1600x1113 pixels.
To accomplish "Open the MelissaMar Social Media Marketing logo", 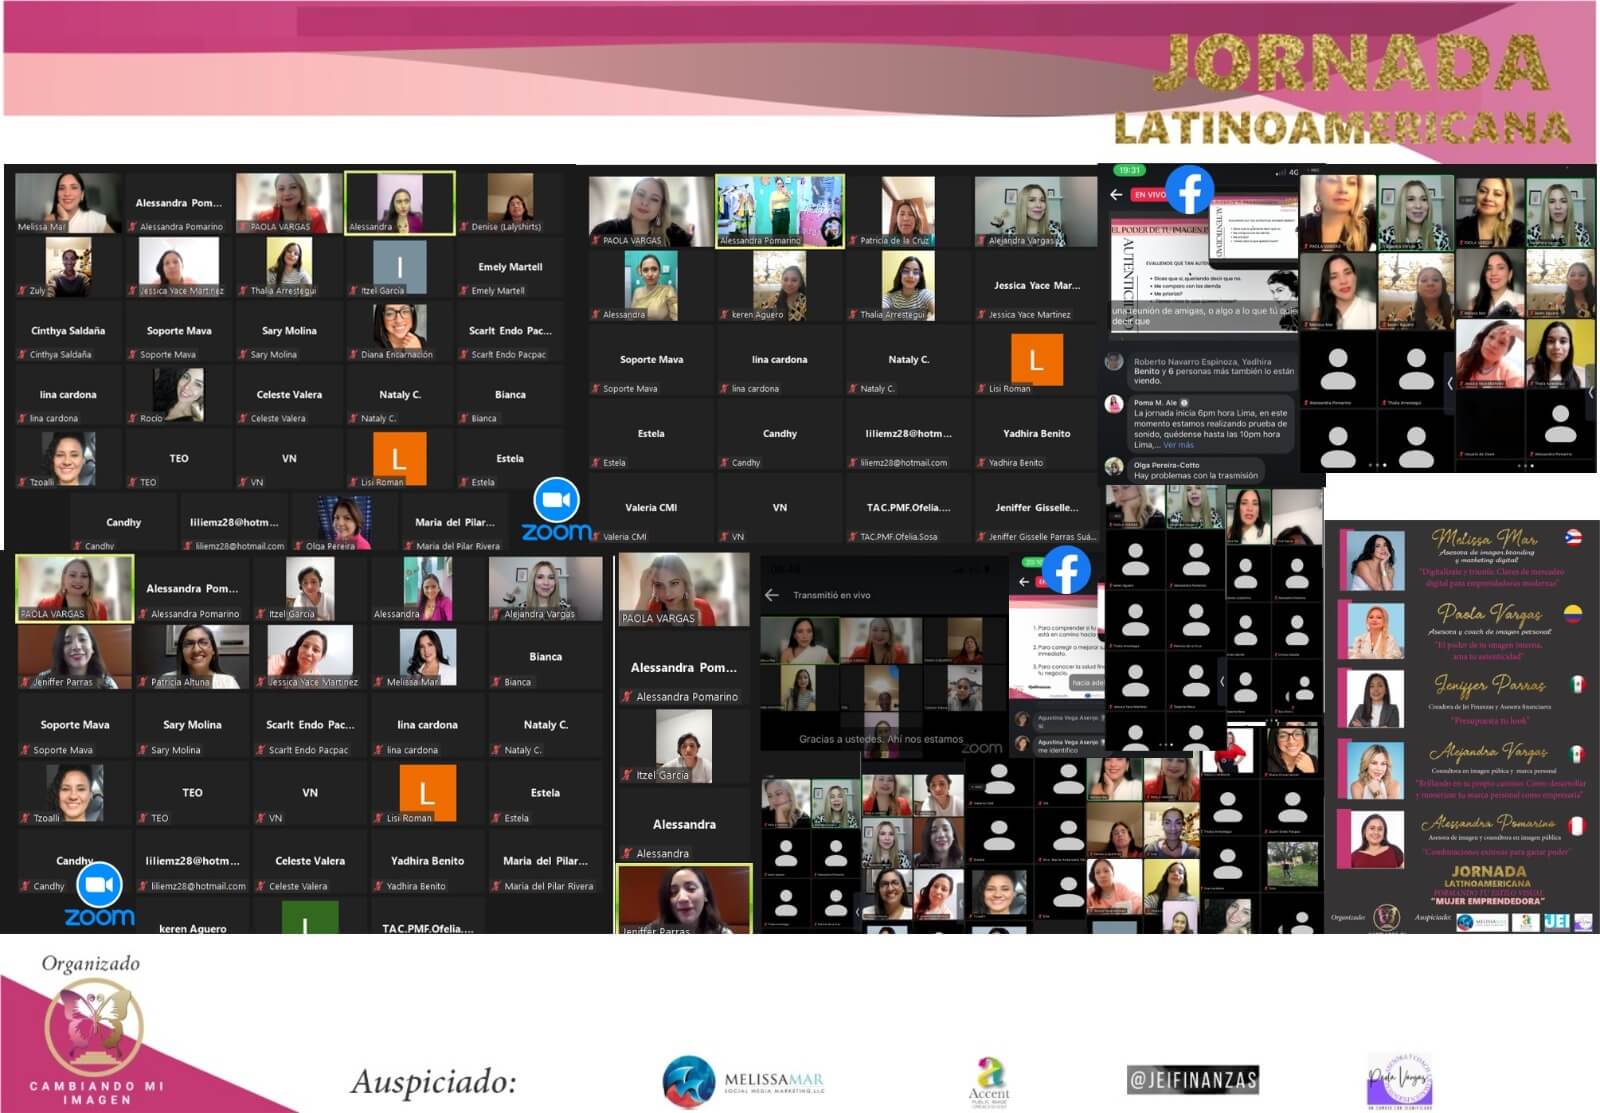I will tap(743, 1082).
